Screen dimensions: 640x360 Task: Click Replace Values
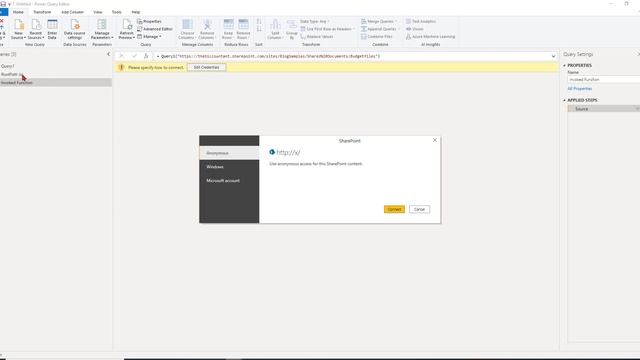pyautogui.click(x=317, y=37)
